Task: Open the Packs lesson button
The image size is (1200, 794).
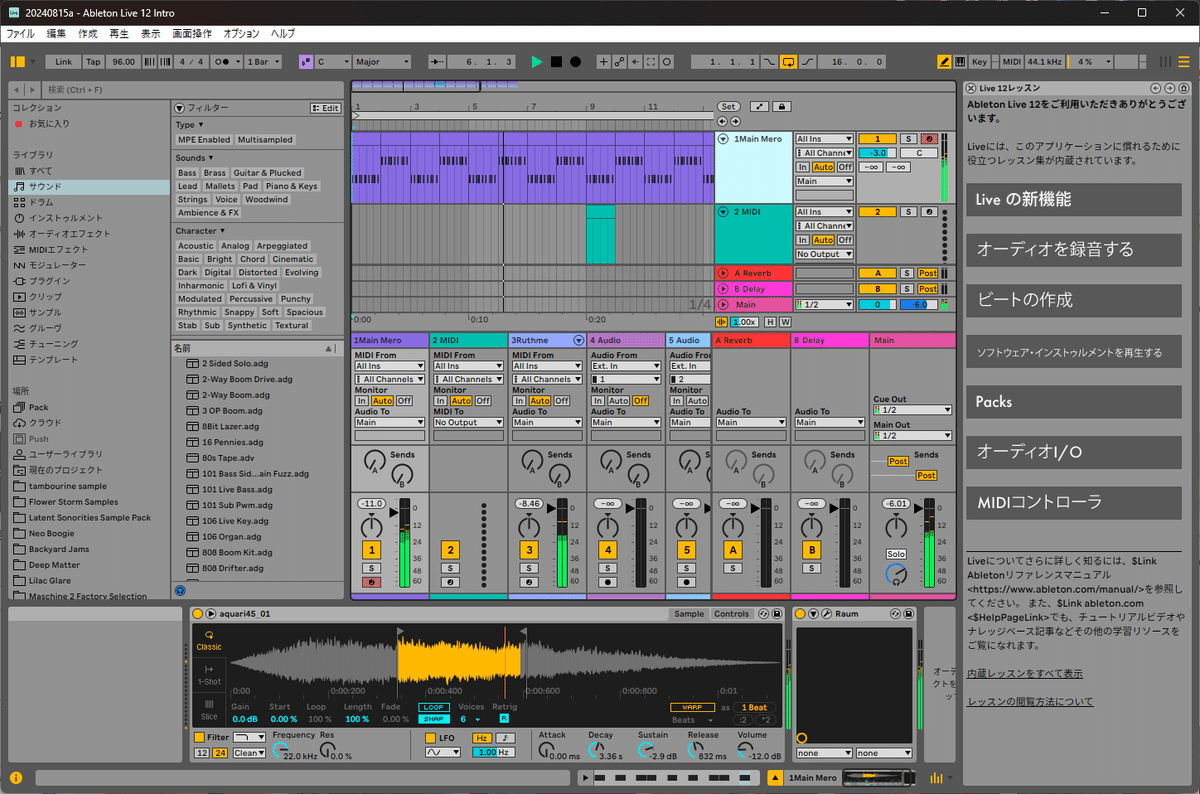Action: pyautogui.click(x=1074, y=402)
